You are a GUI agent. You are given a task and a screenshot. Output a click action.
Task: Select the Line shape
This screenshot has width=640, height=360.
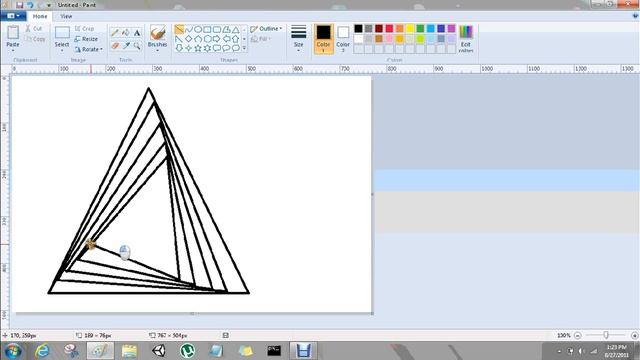[179, 29]
